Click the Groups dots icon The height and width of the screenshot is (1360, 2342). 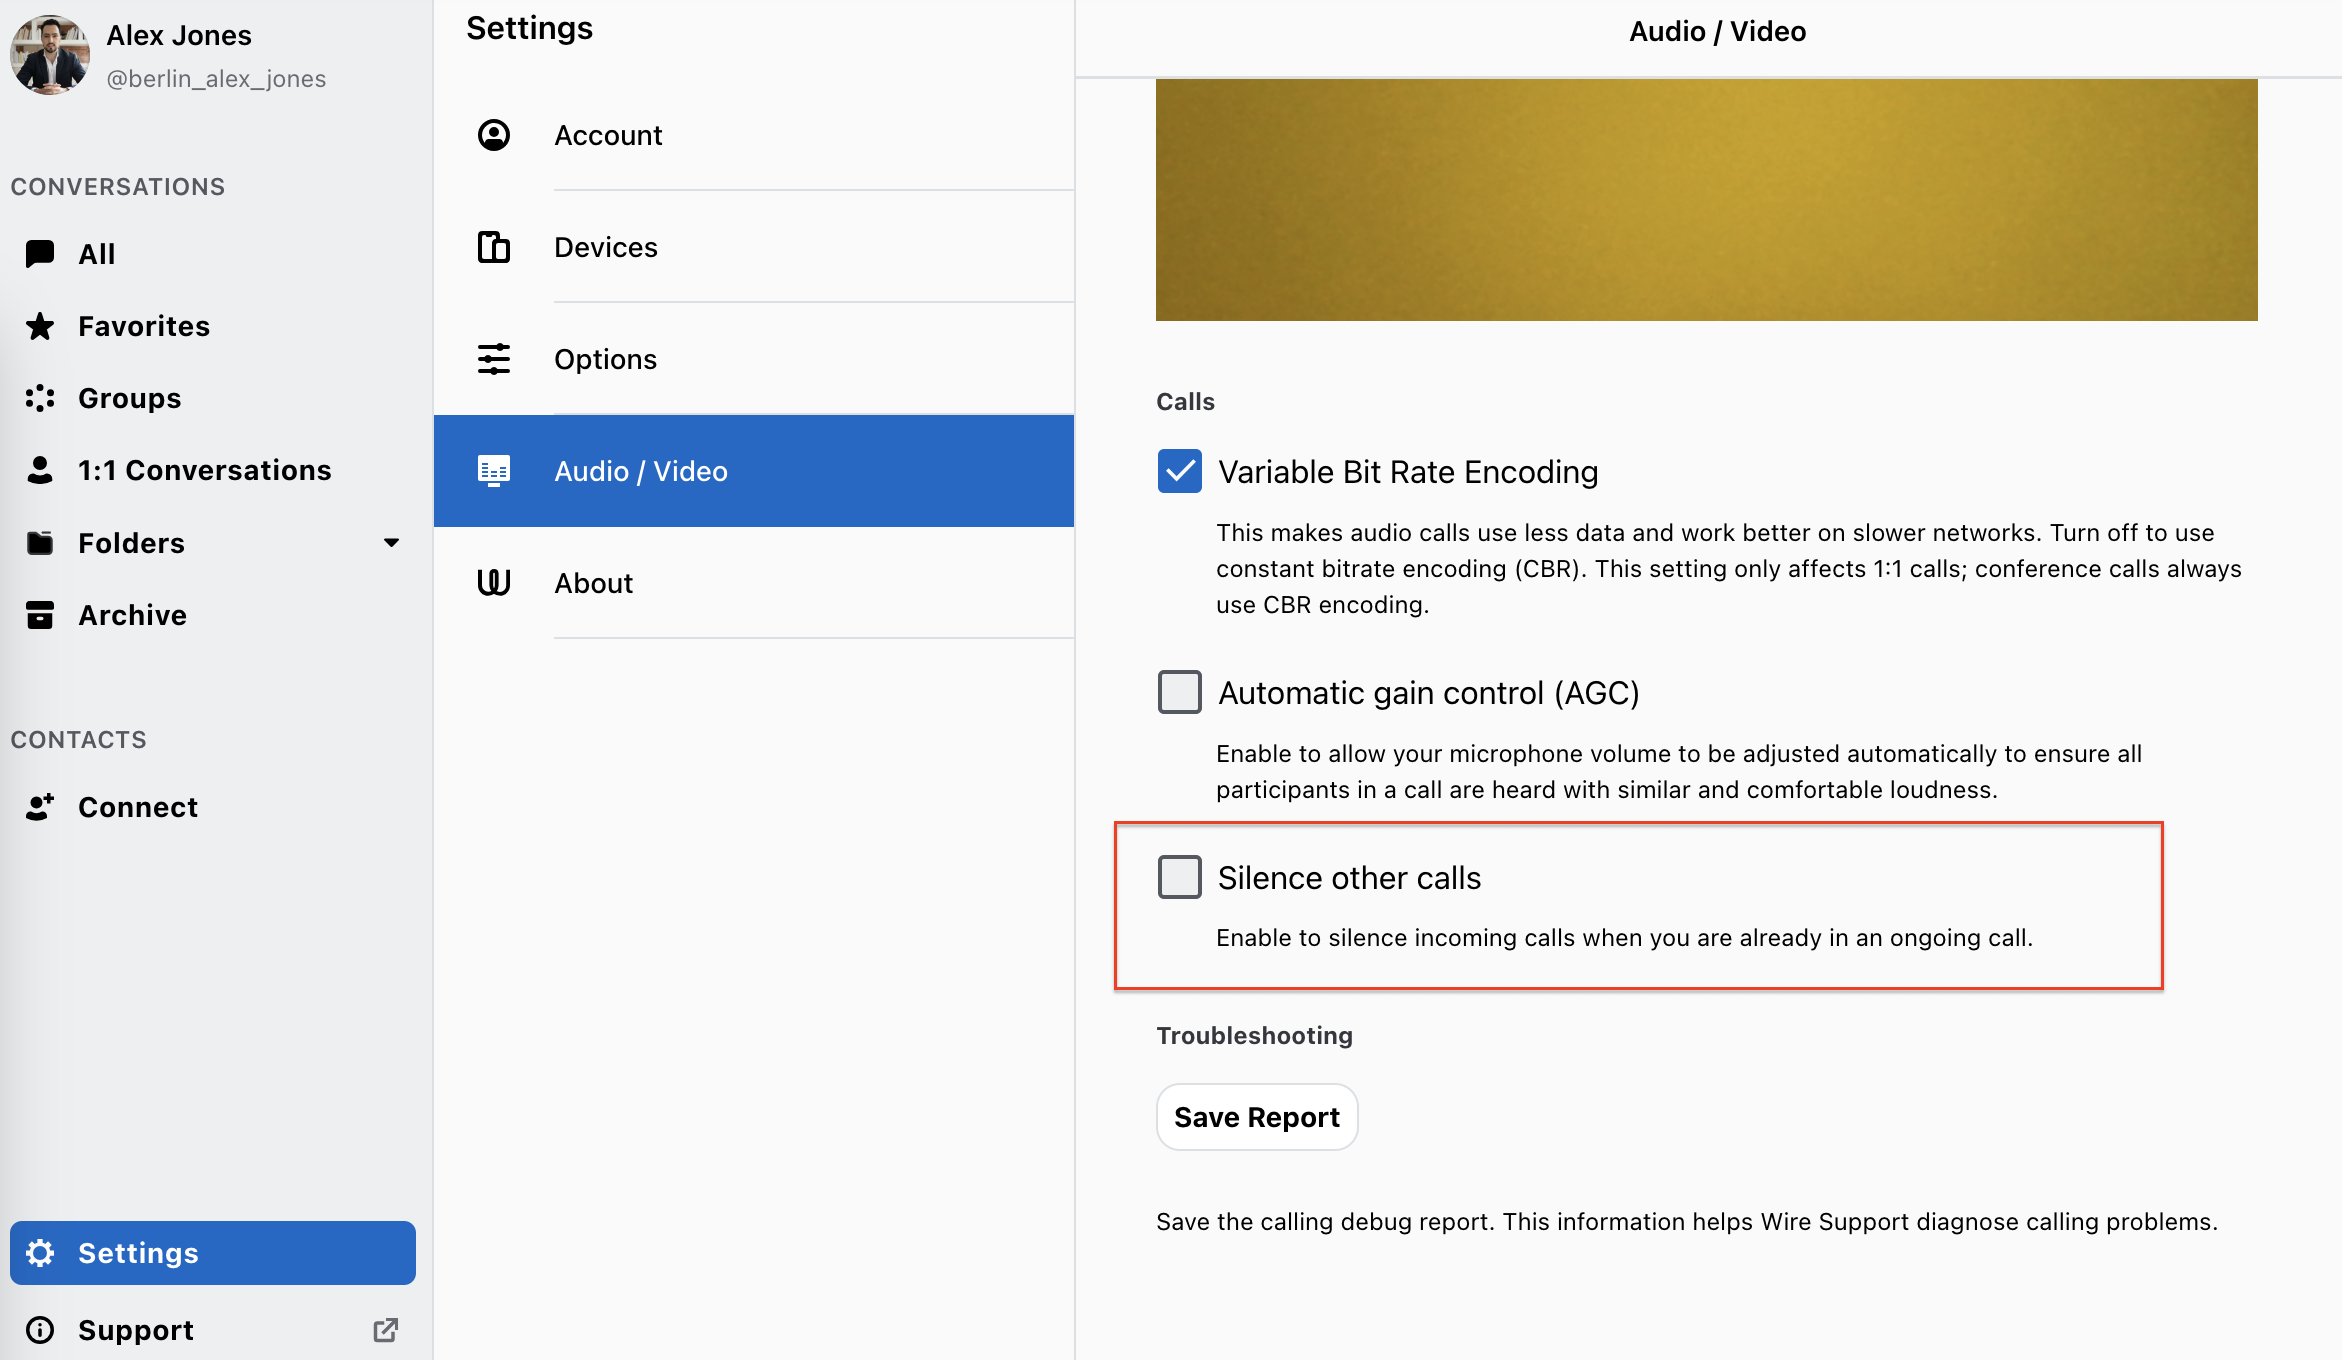pyautogui.click(x=40, y=398)
